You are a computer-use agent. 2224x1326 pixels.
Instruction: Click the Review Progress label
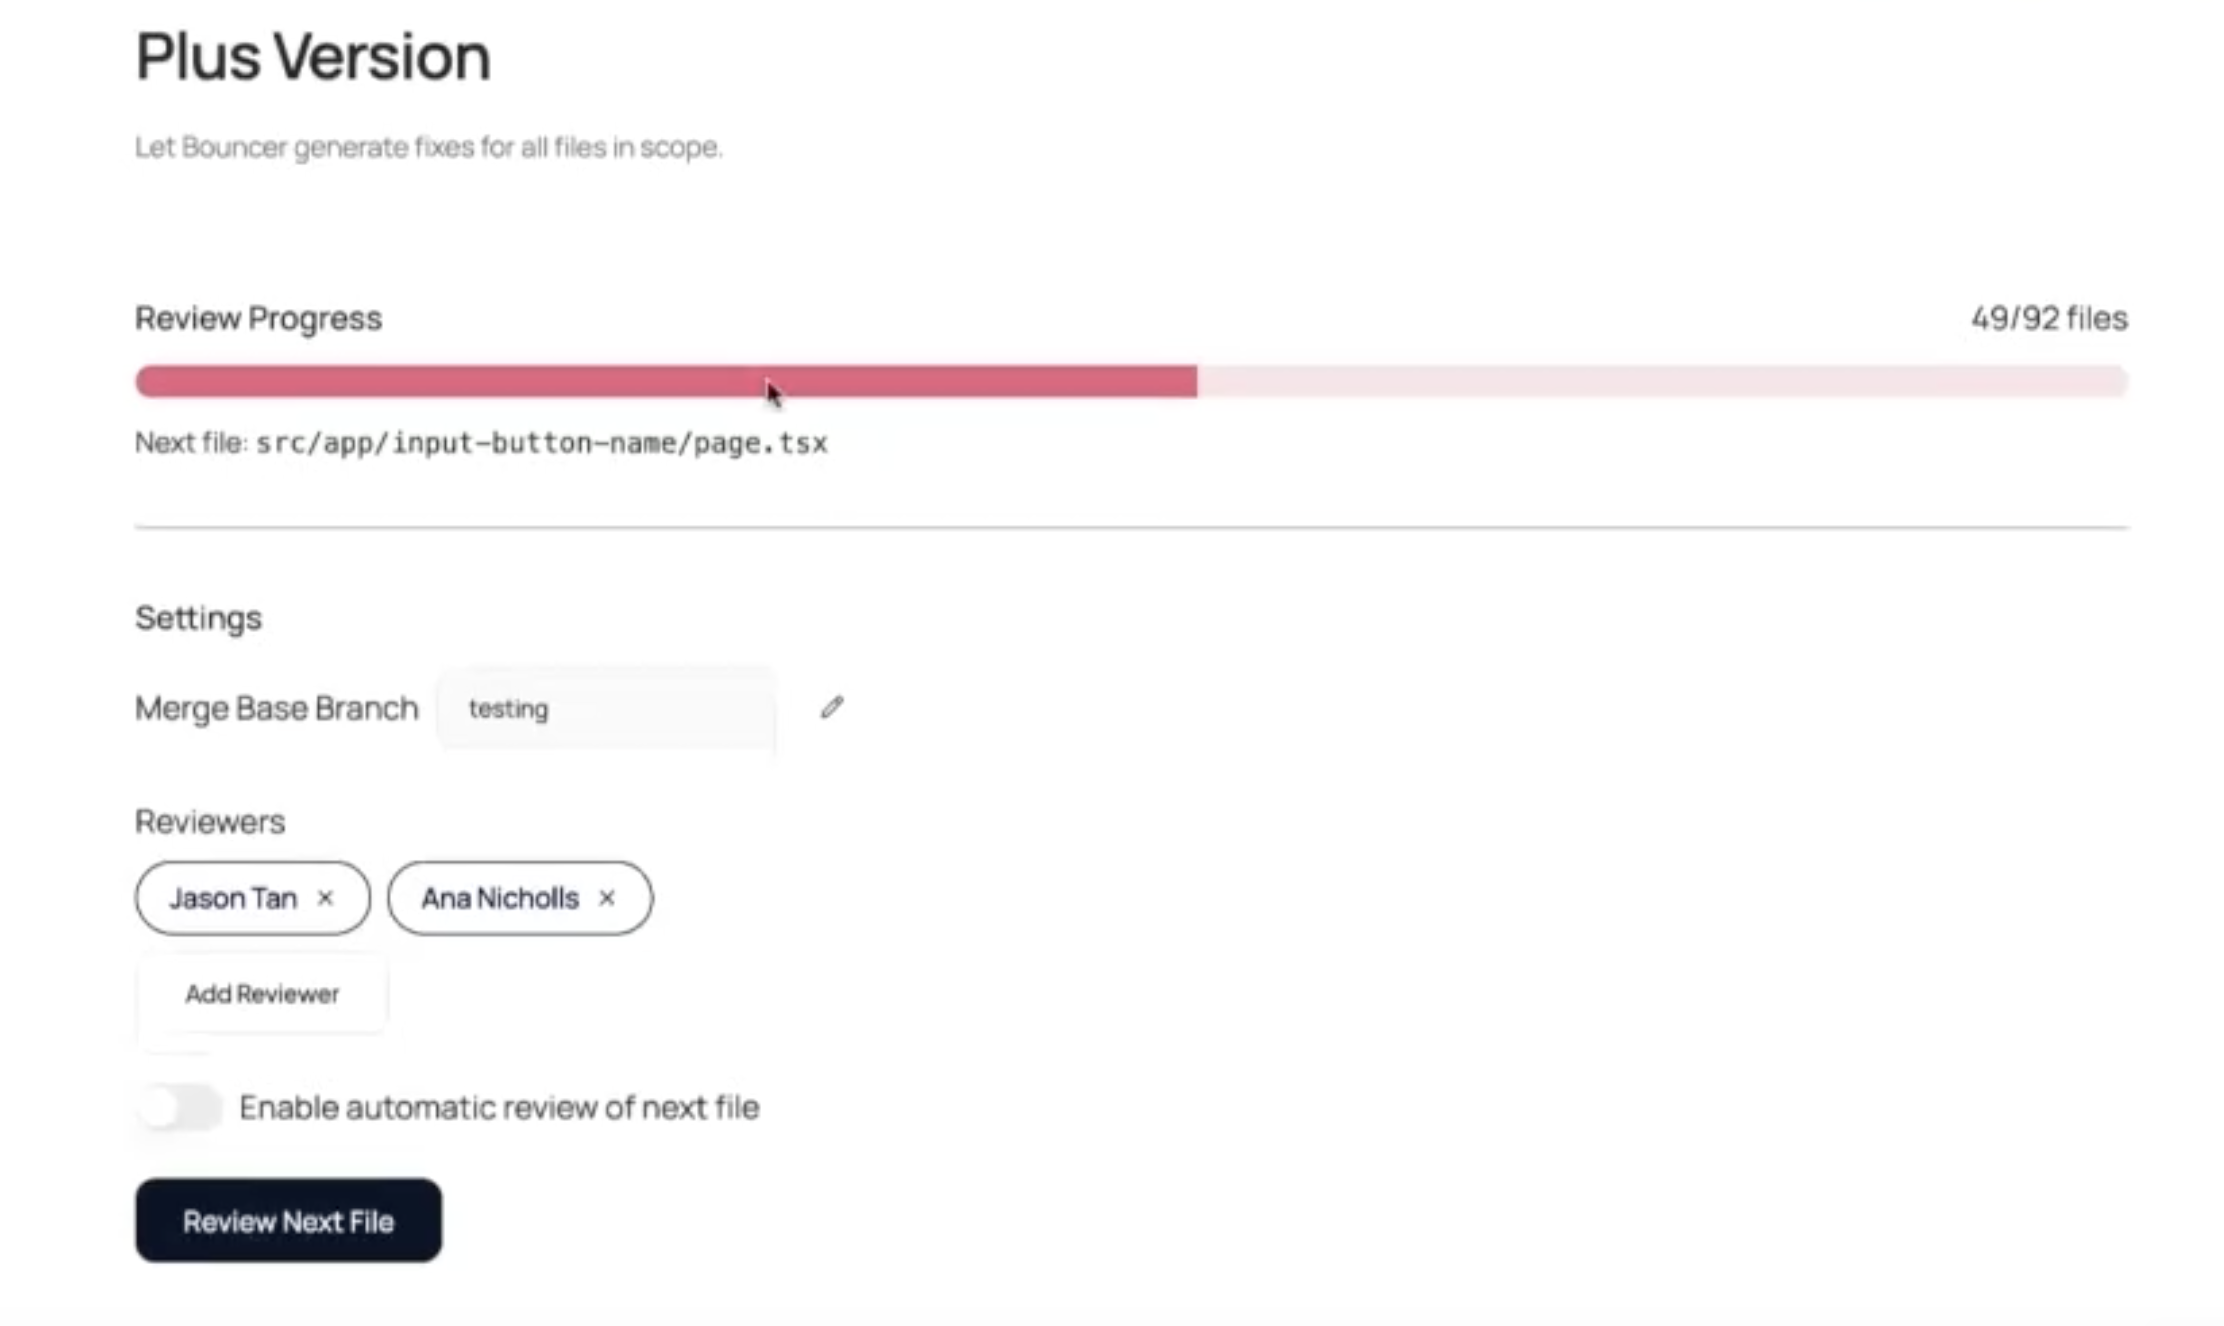click(258, 318)
